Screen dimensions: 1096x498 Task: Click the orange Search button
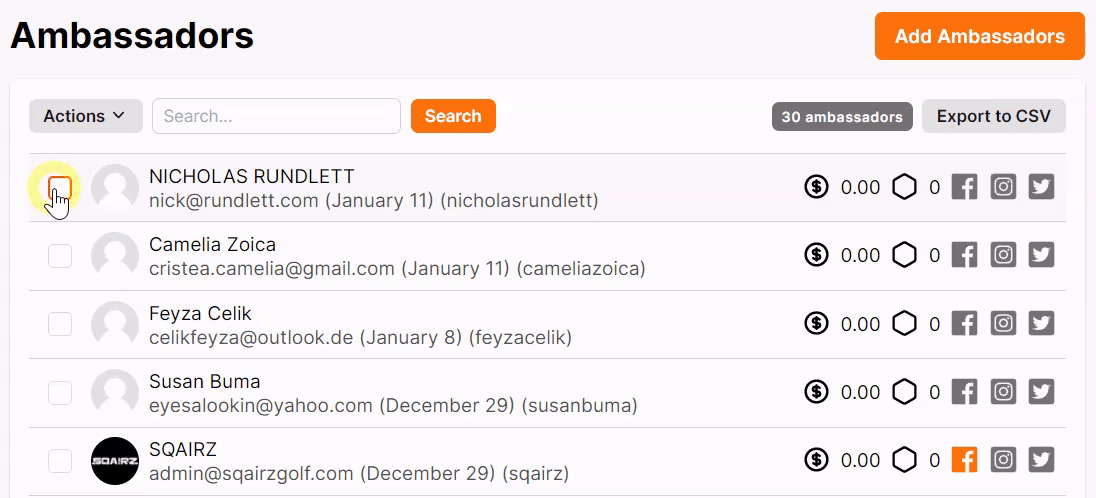click(x=453, y=116)
